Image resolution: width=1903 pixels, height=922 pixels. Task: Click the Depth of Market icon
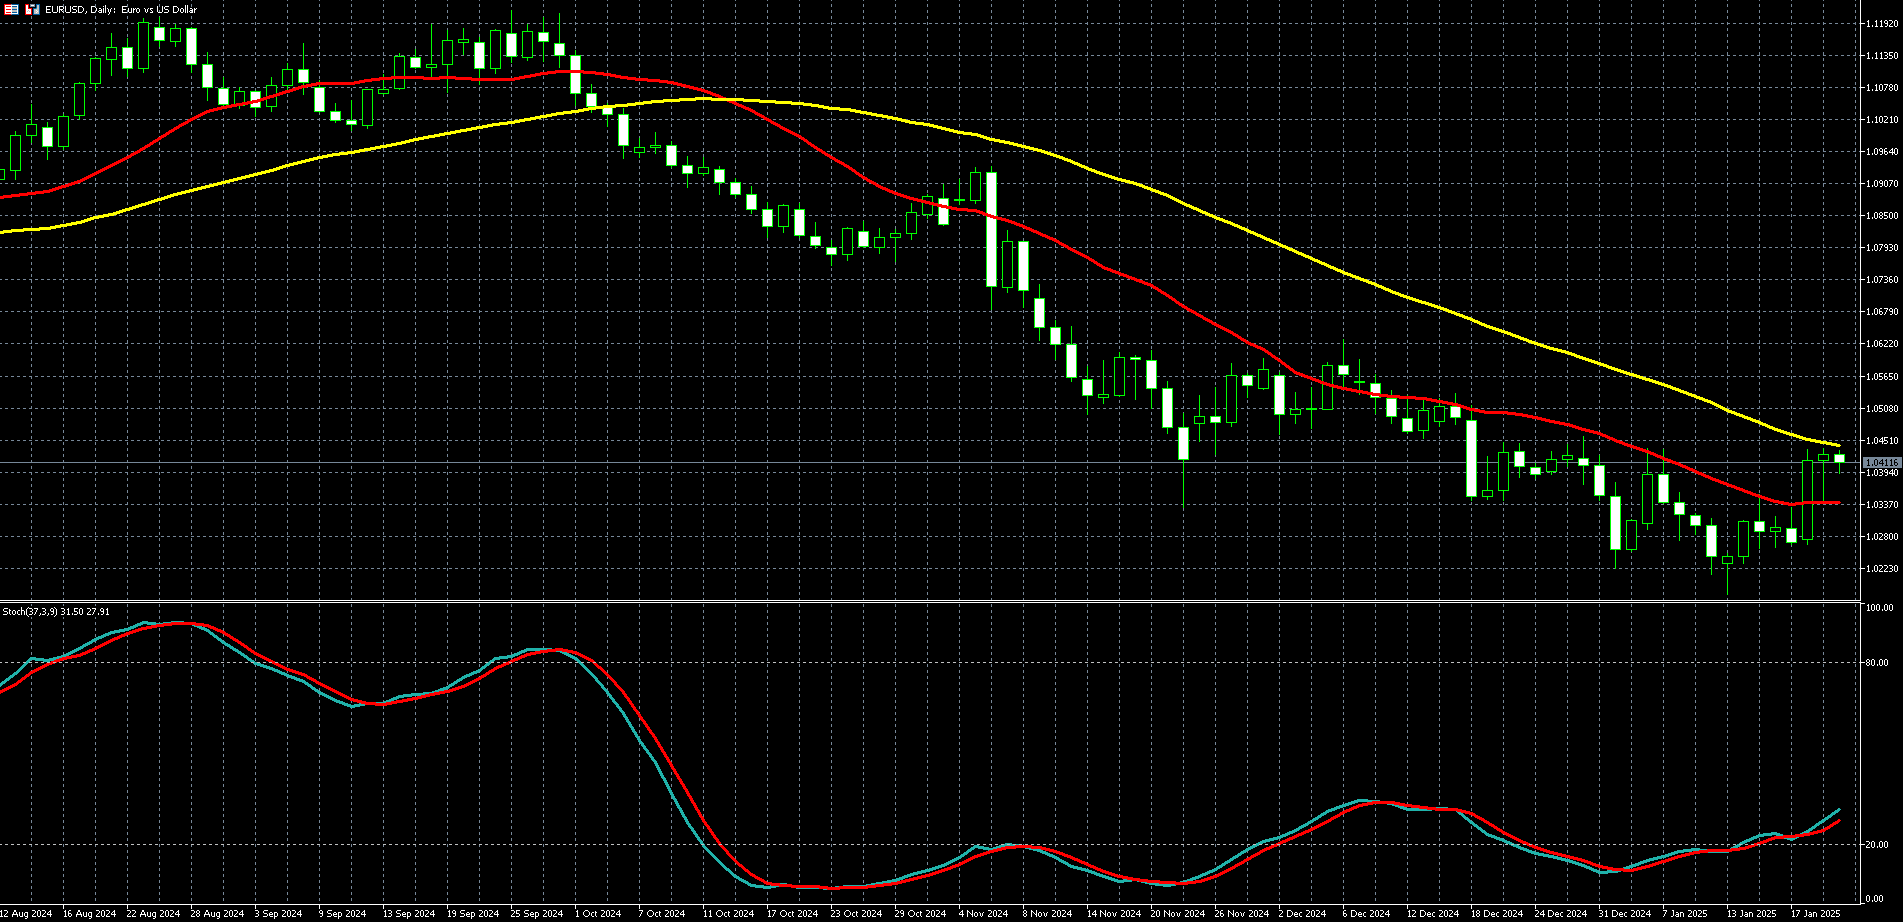(x=12, y=9)
